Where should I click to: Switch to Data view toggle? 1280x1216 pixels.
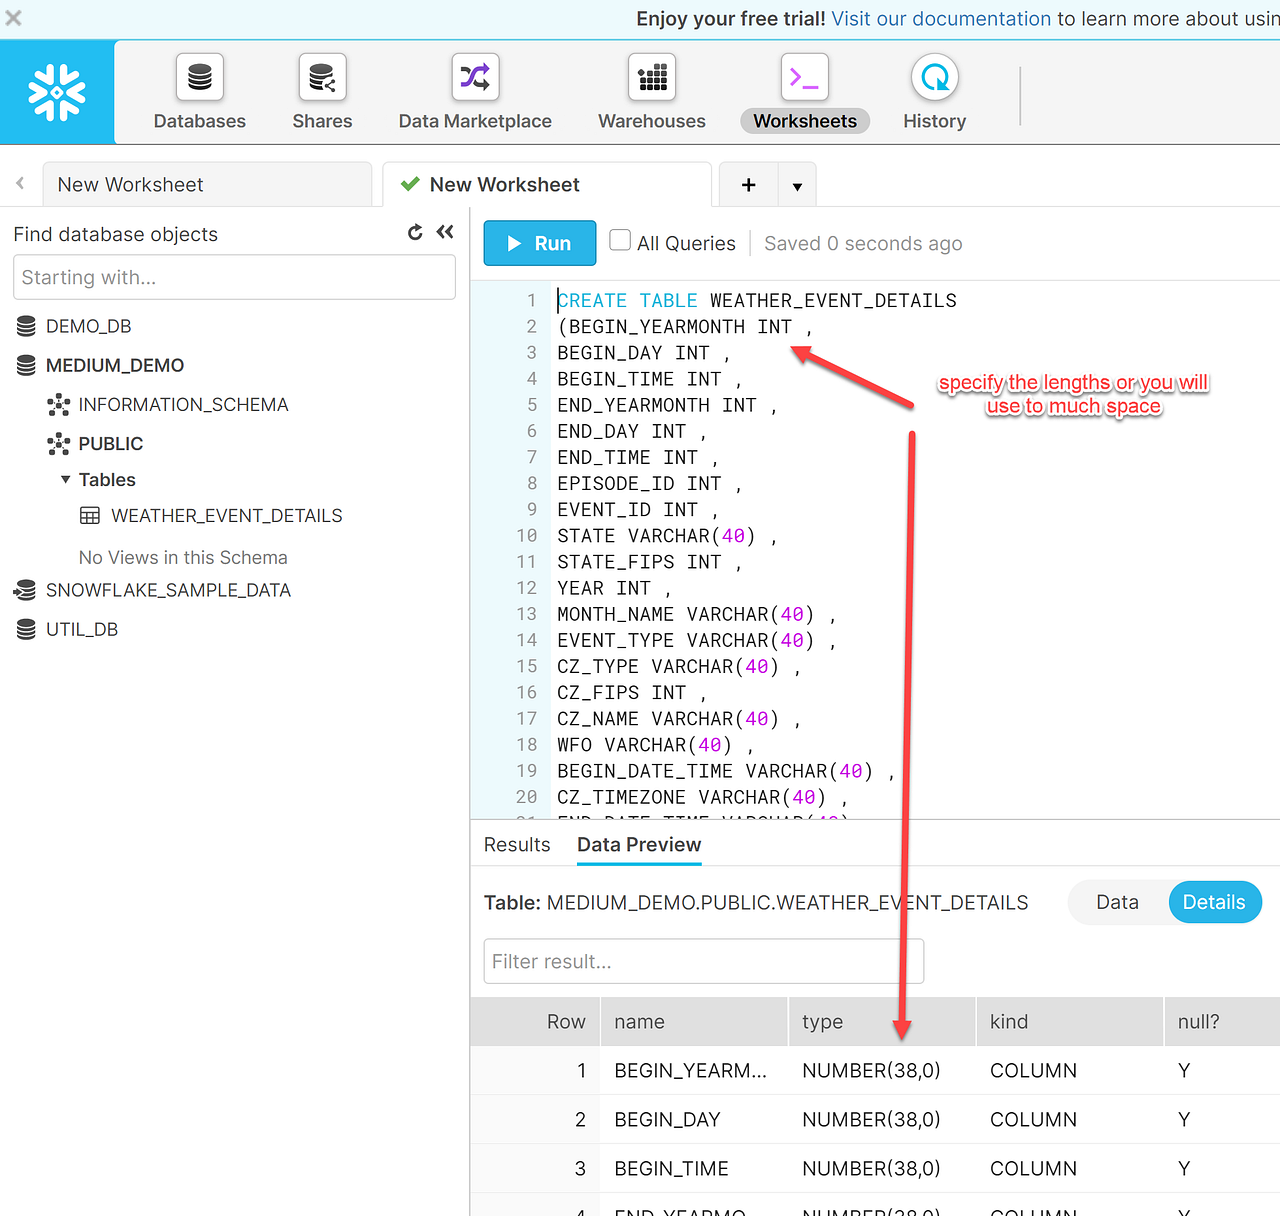click(x=1117, y=902)
